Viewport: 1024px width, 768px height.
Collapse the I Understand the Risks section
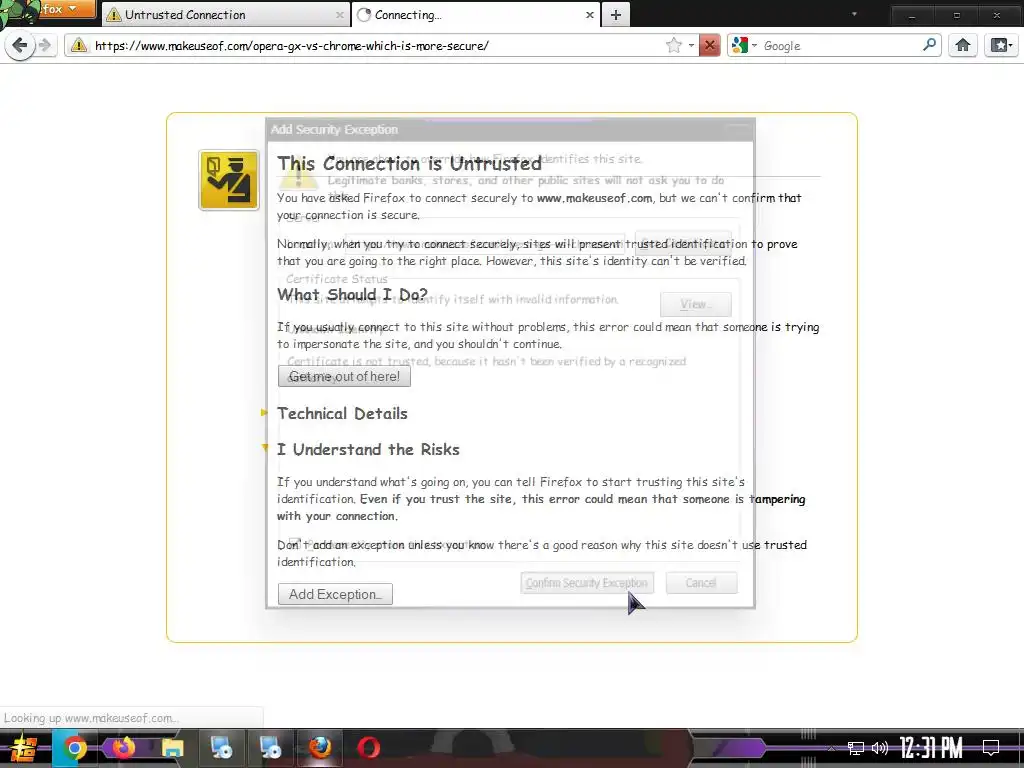[368, 449]
